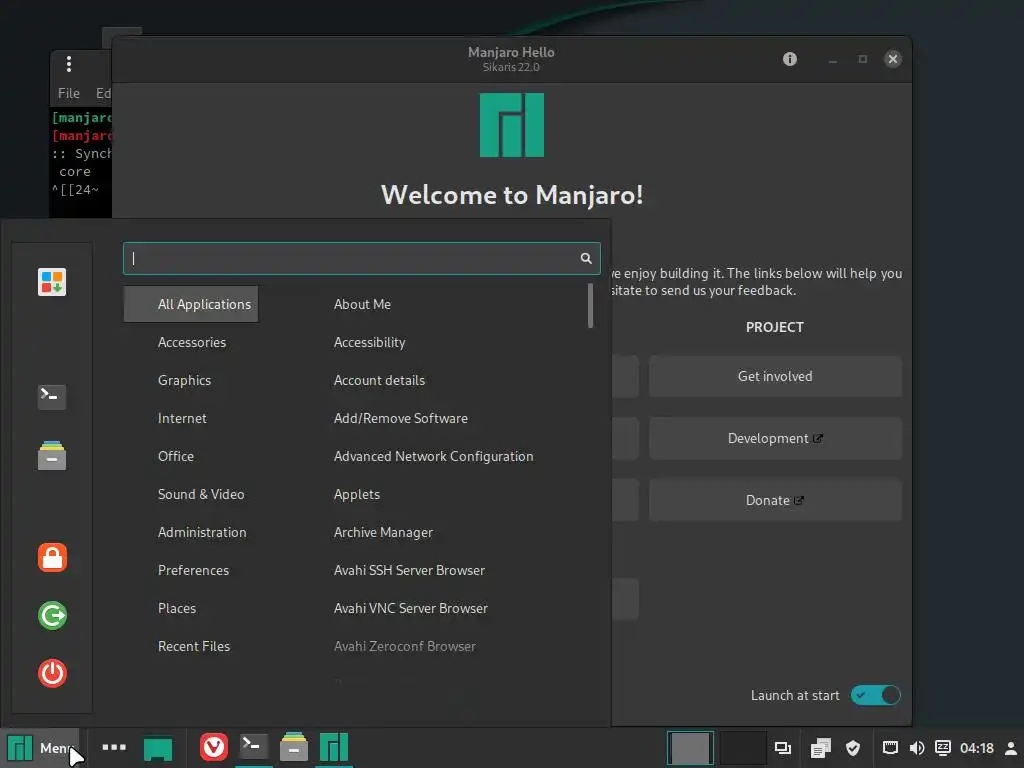
Task: Launch Avahi Zeroconf Browser
Action: [x=404, y=646]
